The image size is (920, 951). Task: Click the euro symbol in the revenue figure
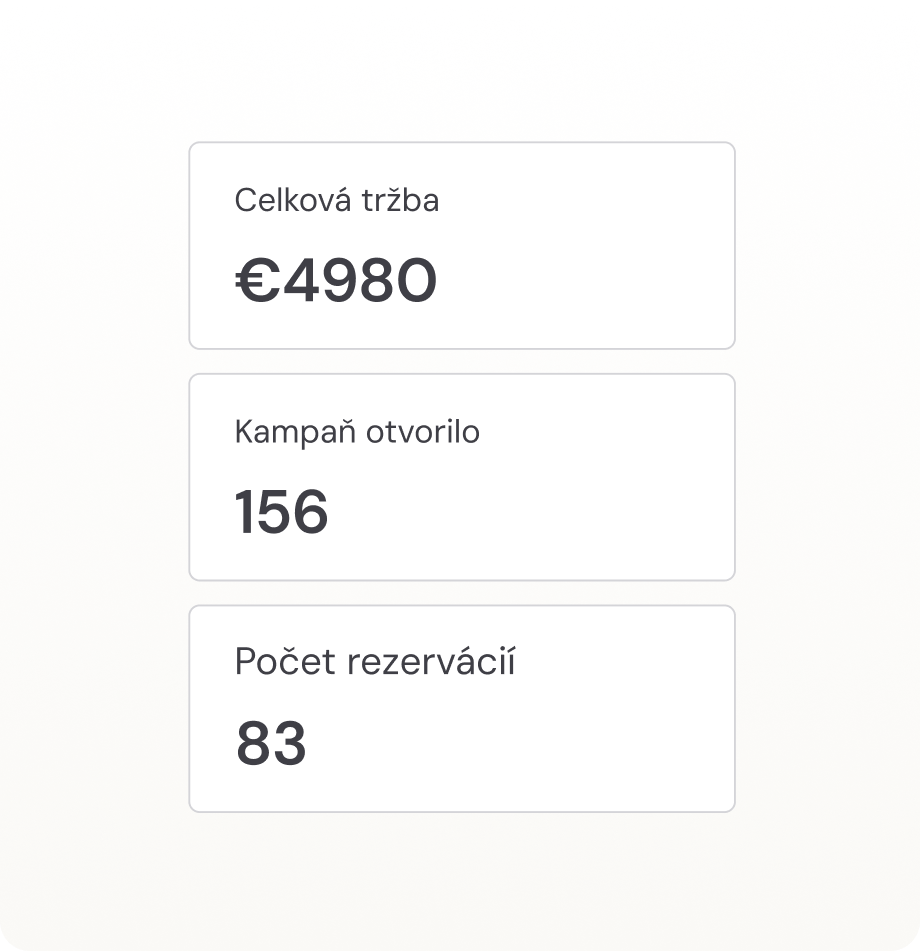[x=257, y=282]
